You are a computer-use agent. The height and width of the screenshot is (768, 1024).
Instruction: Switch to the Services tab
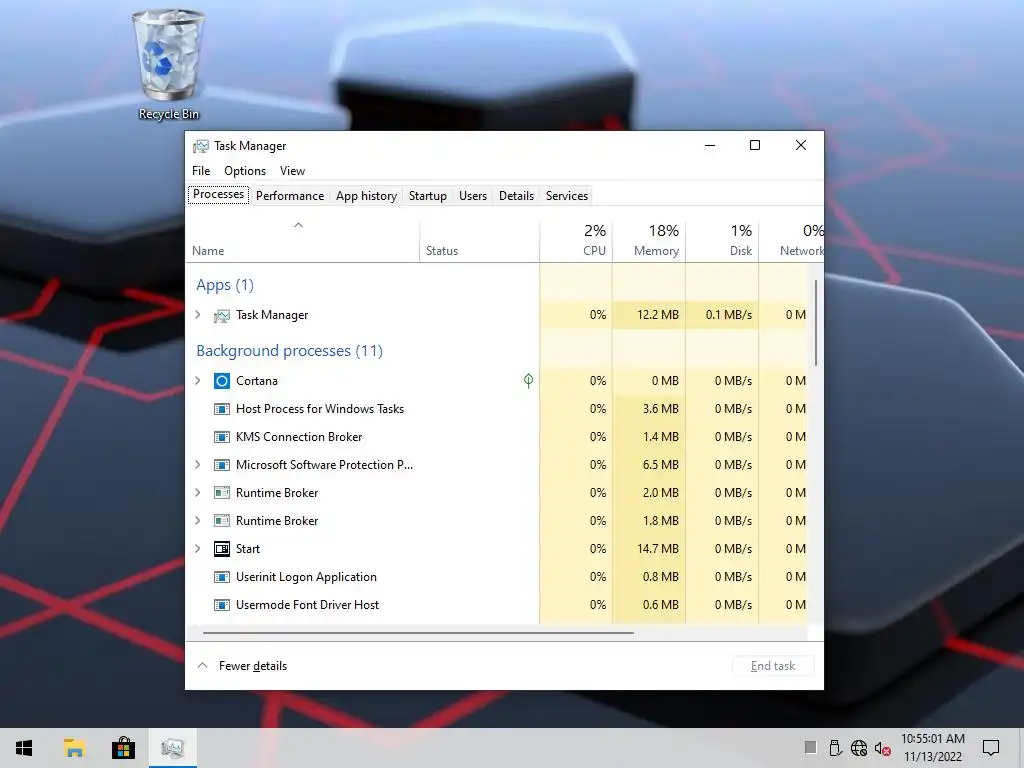(567, 196)
